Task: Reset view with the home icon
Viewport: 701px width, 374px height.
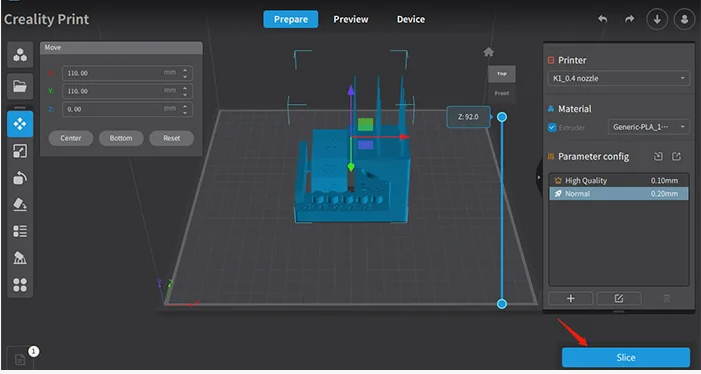Action: point(489,52)
